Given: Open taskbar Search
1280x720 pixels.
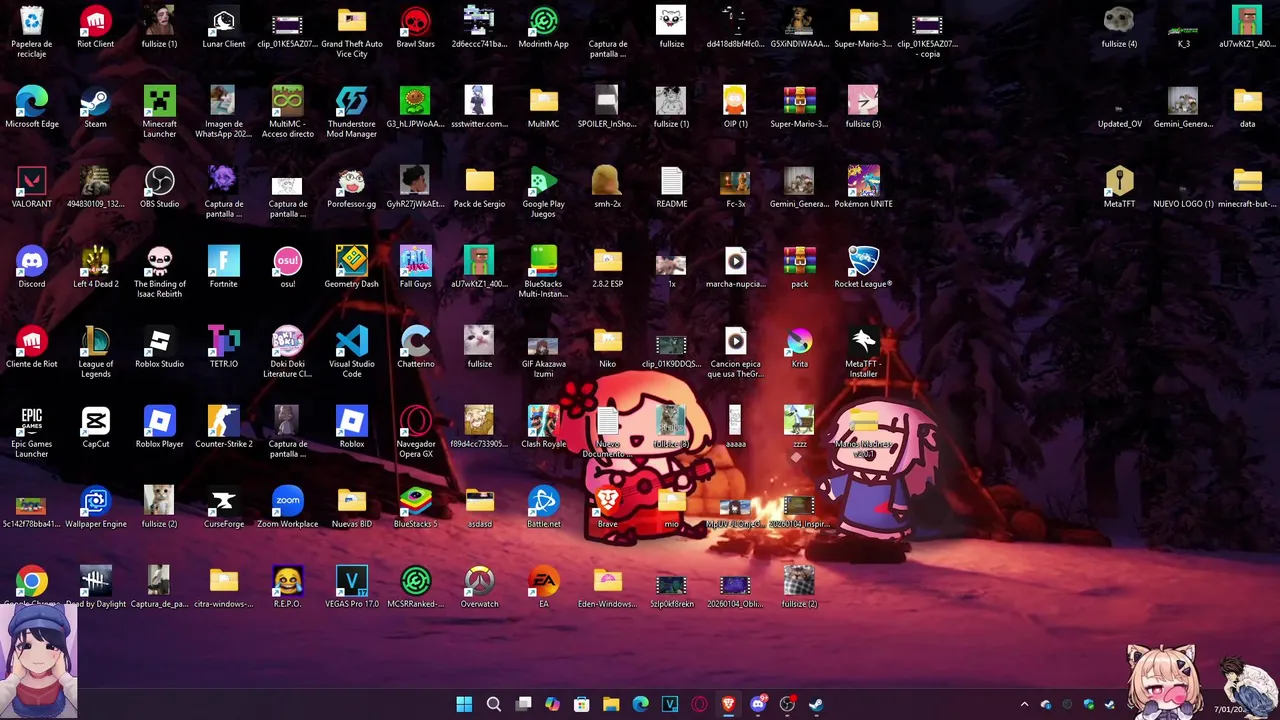Looking at the screenshot, I should (x=494, y=704).
